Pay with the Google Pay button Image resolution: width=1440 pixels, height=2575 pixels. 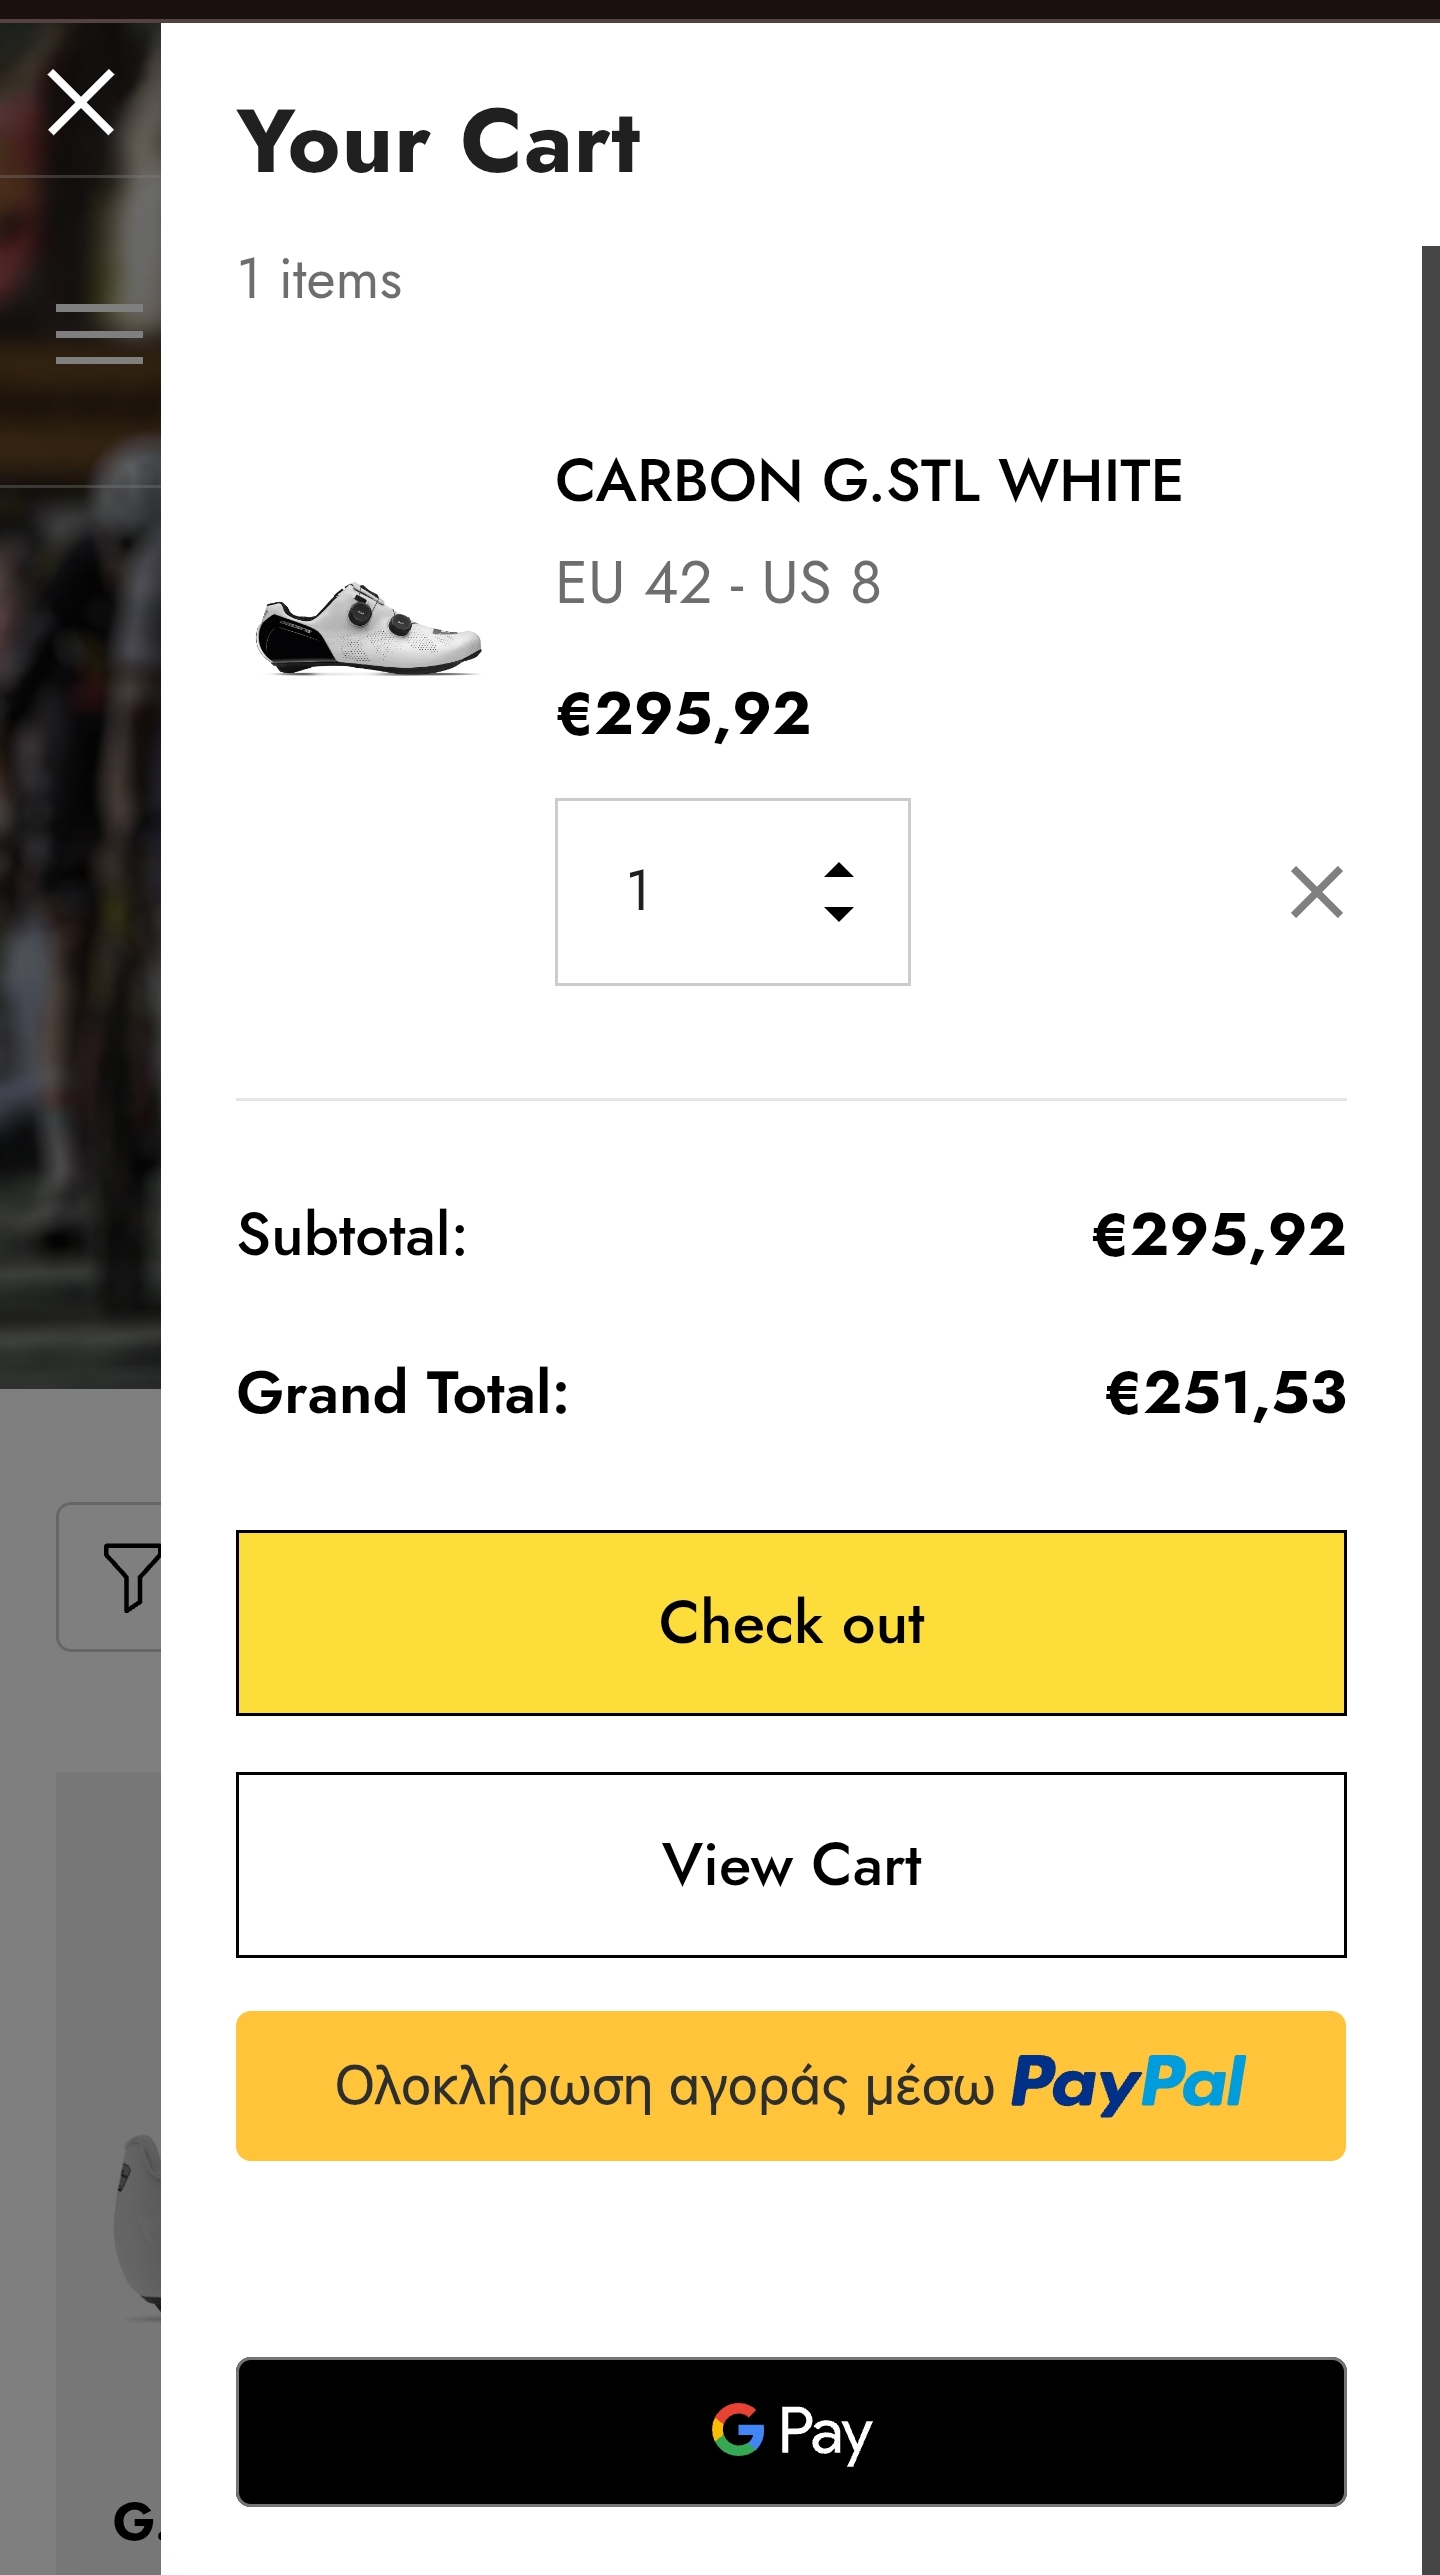point(791,2432)
